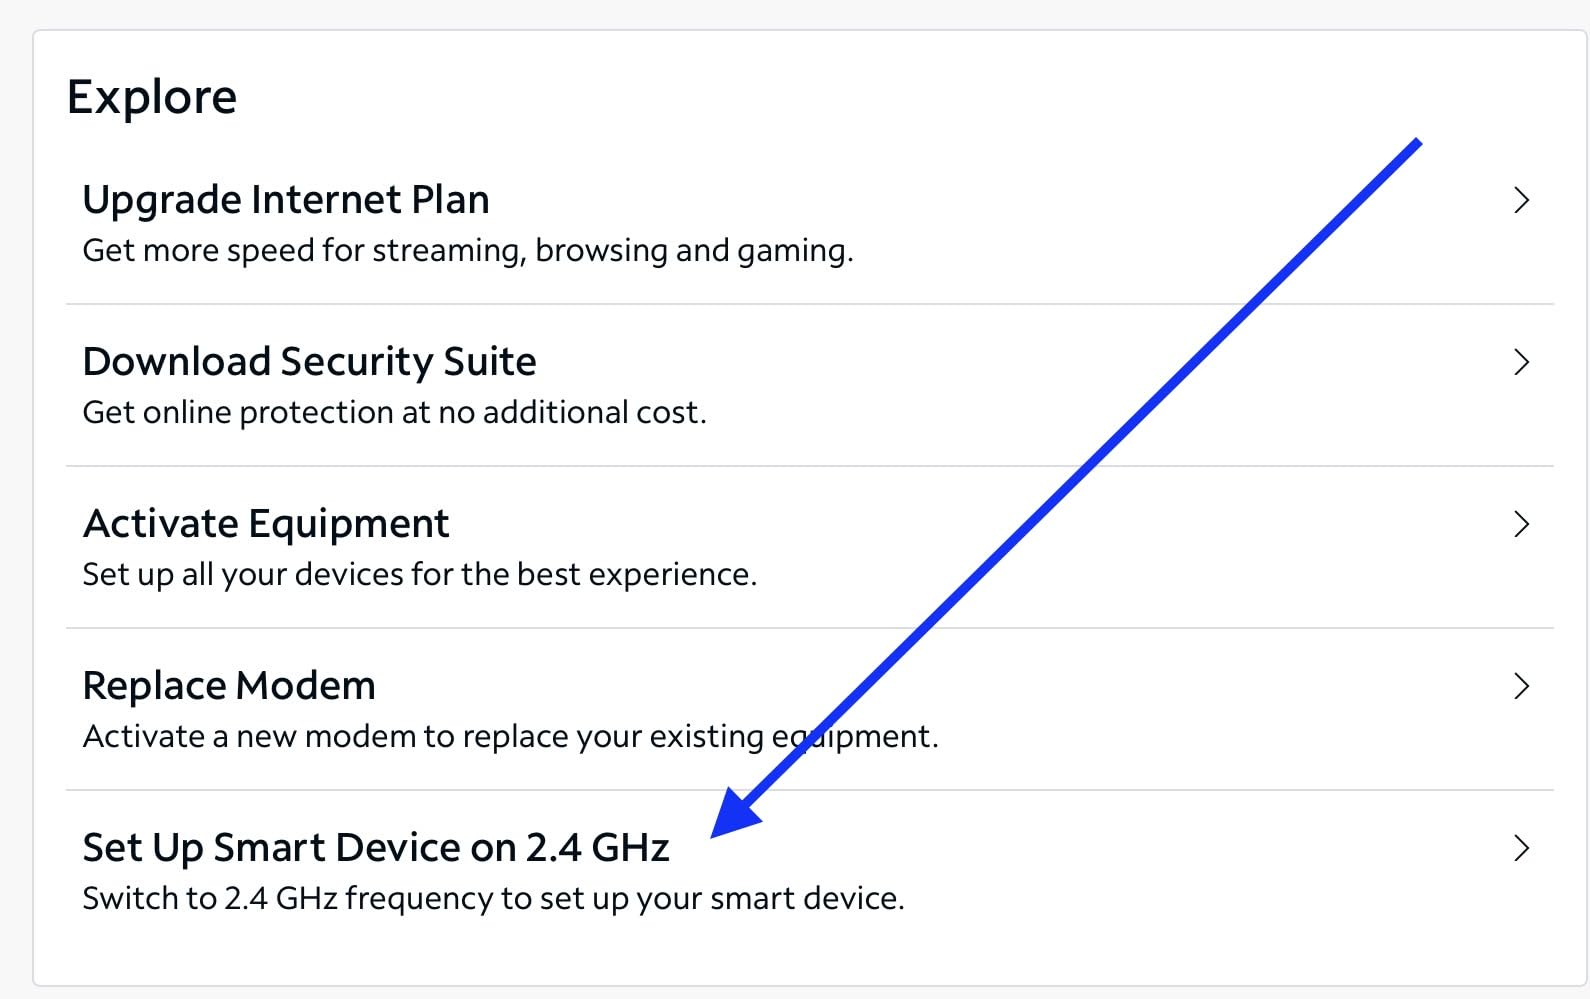Open the Upgrade Internet Plan title
Viewport: 1590px width, 999px height.
(286, 200)
